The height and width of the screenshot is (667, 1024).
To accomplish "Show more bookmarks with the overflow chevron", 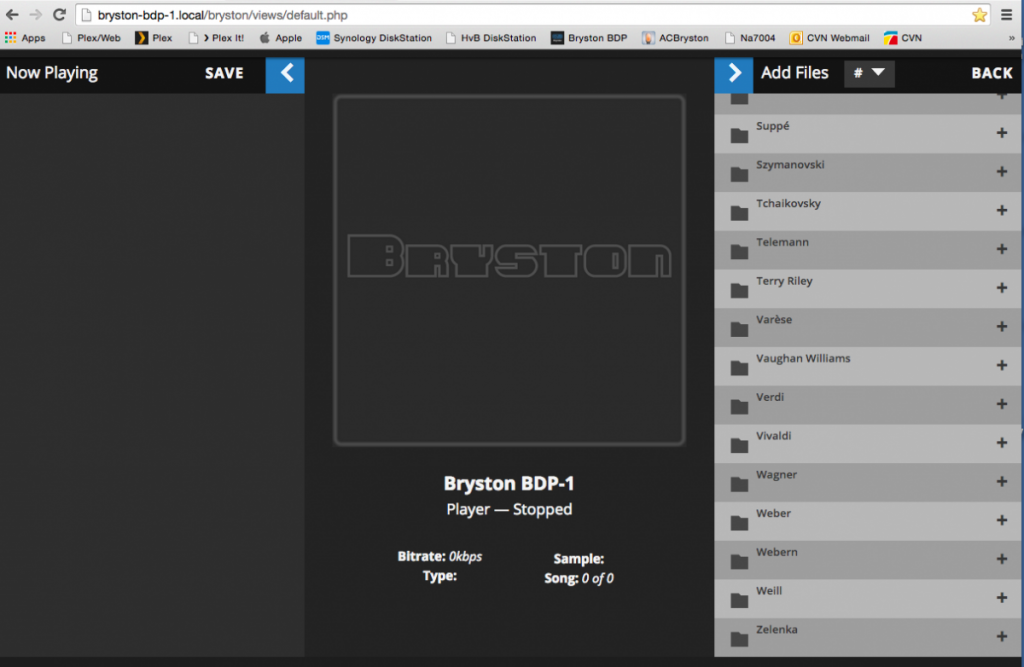I will (1012, 38).
